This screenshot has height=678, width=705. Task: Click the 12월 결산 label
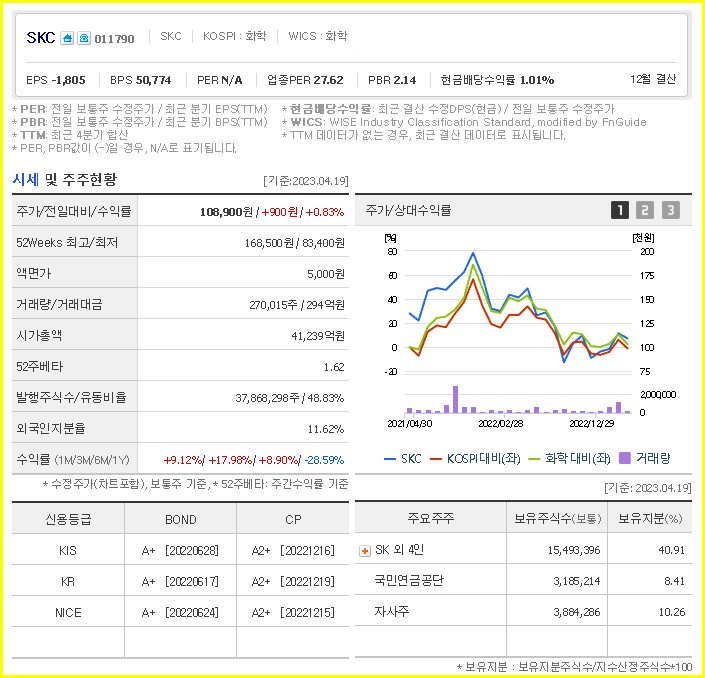click(x=653, y=79)
